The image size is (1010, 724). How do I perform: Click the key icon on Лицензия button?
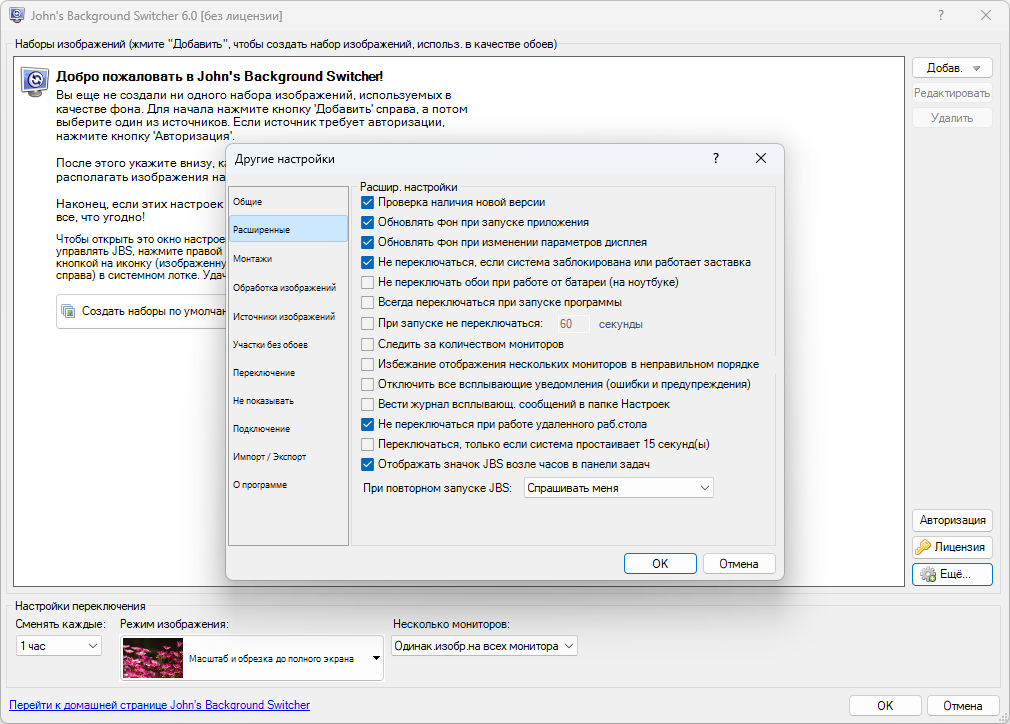tap(924, 547)
